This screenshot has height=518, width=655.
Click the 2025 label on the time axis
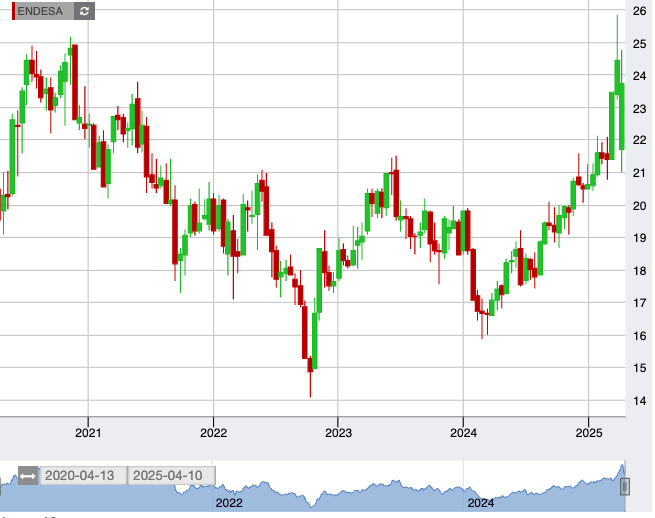588,433
